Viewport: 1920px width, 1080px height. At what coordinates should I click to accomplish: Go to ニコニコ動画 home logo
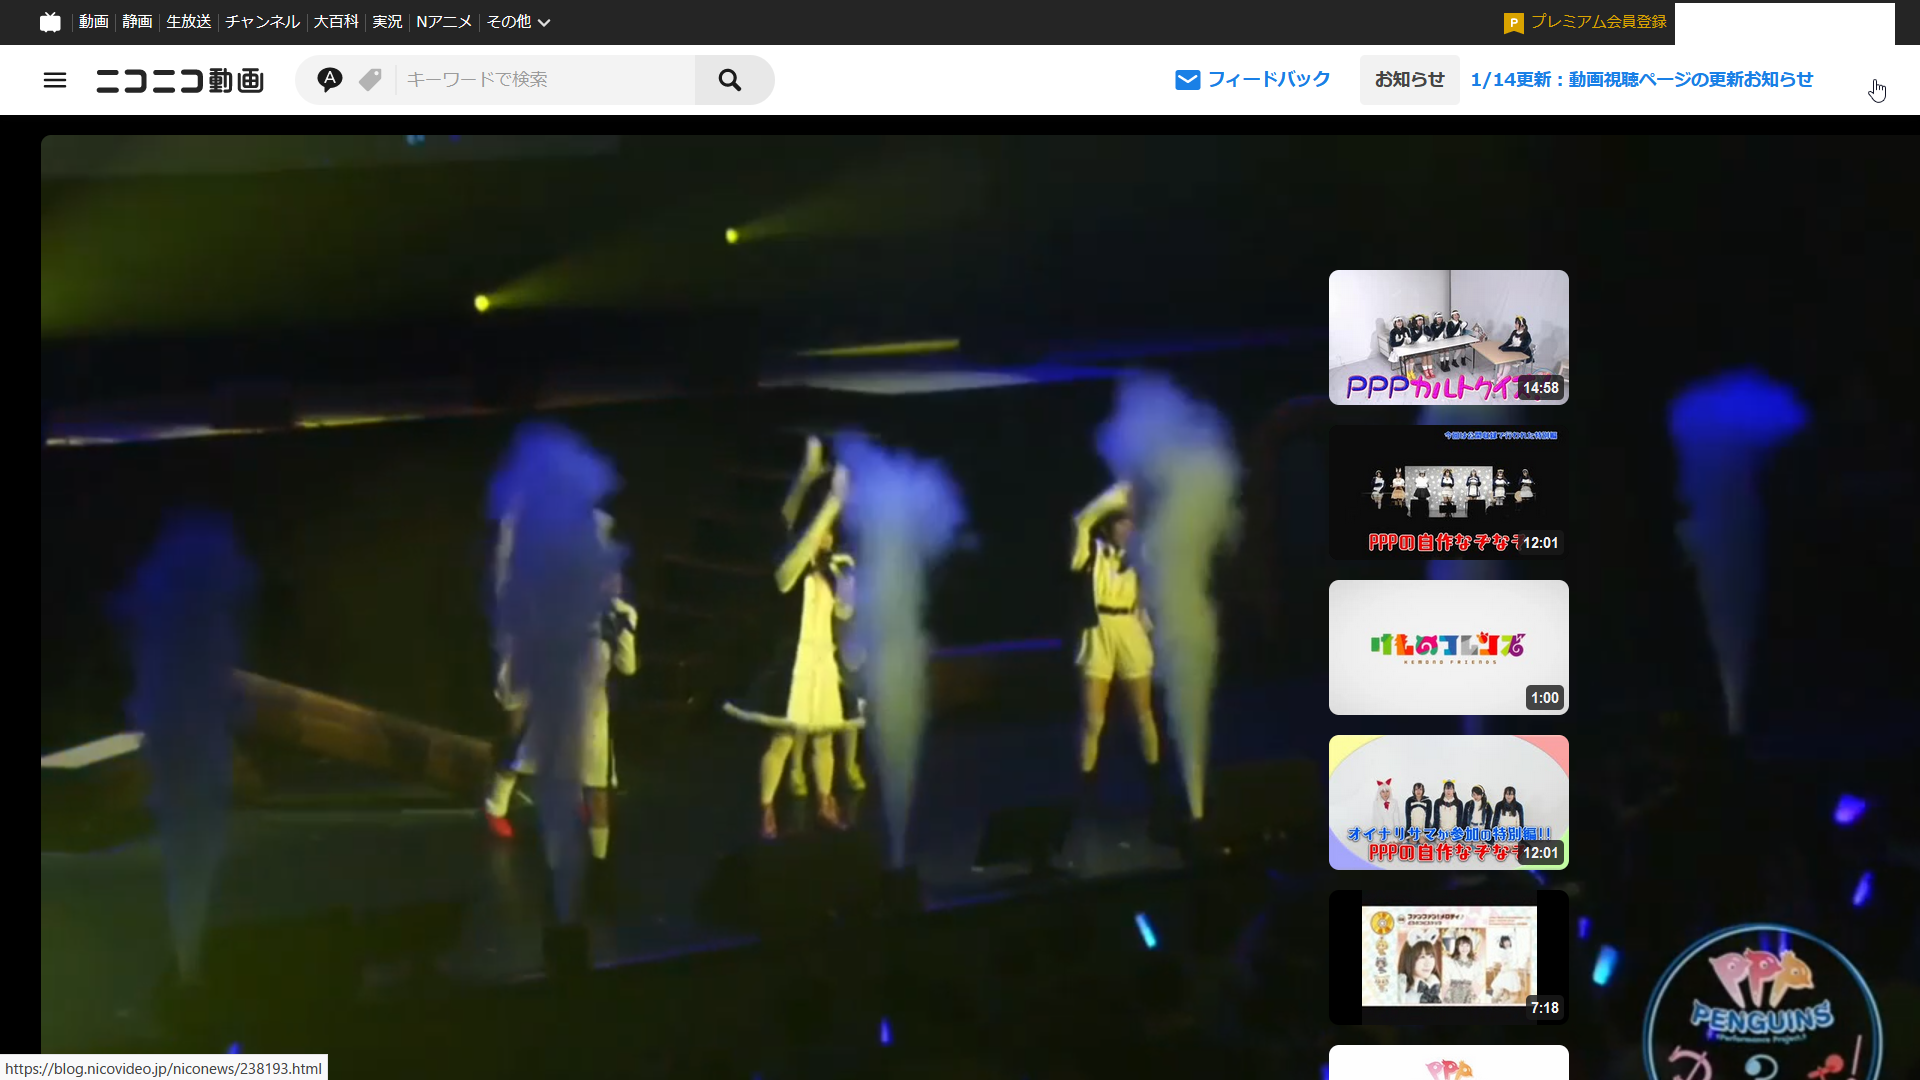180,80
